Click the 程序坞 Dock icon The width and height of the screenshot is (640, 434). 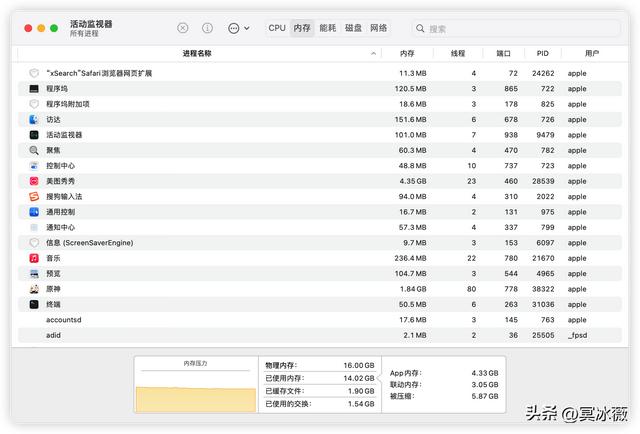coord(34,89)
